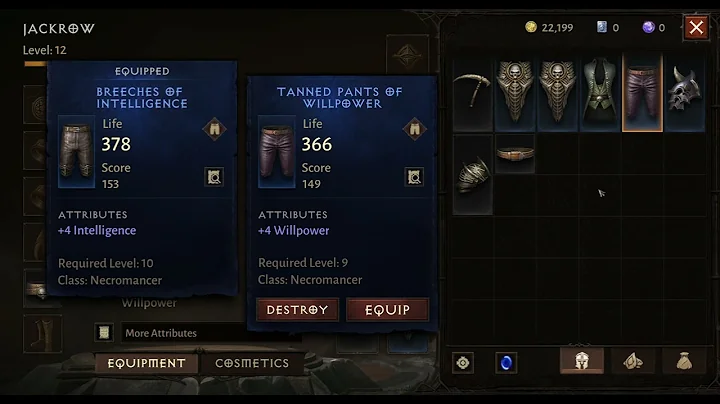Switch to the helmet equipment inventory tab
Screen dimensions: 720x404
pyautogui.click(x=582, y=360)
